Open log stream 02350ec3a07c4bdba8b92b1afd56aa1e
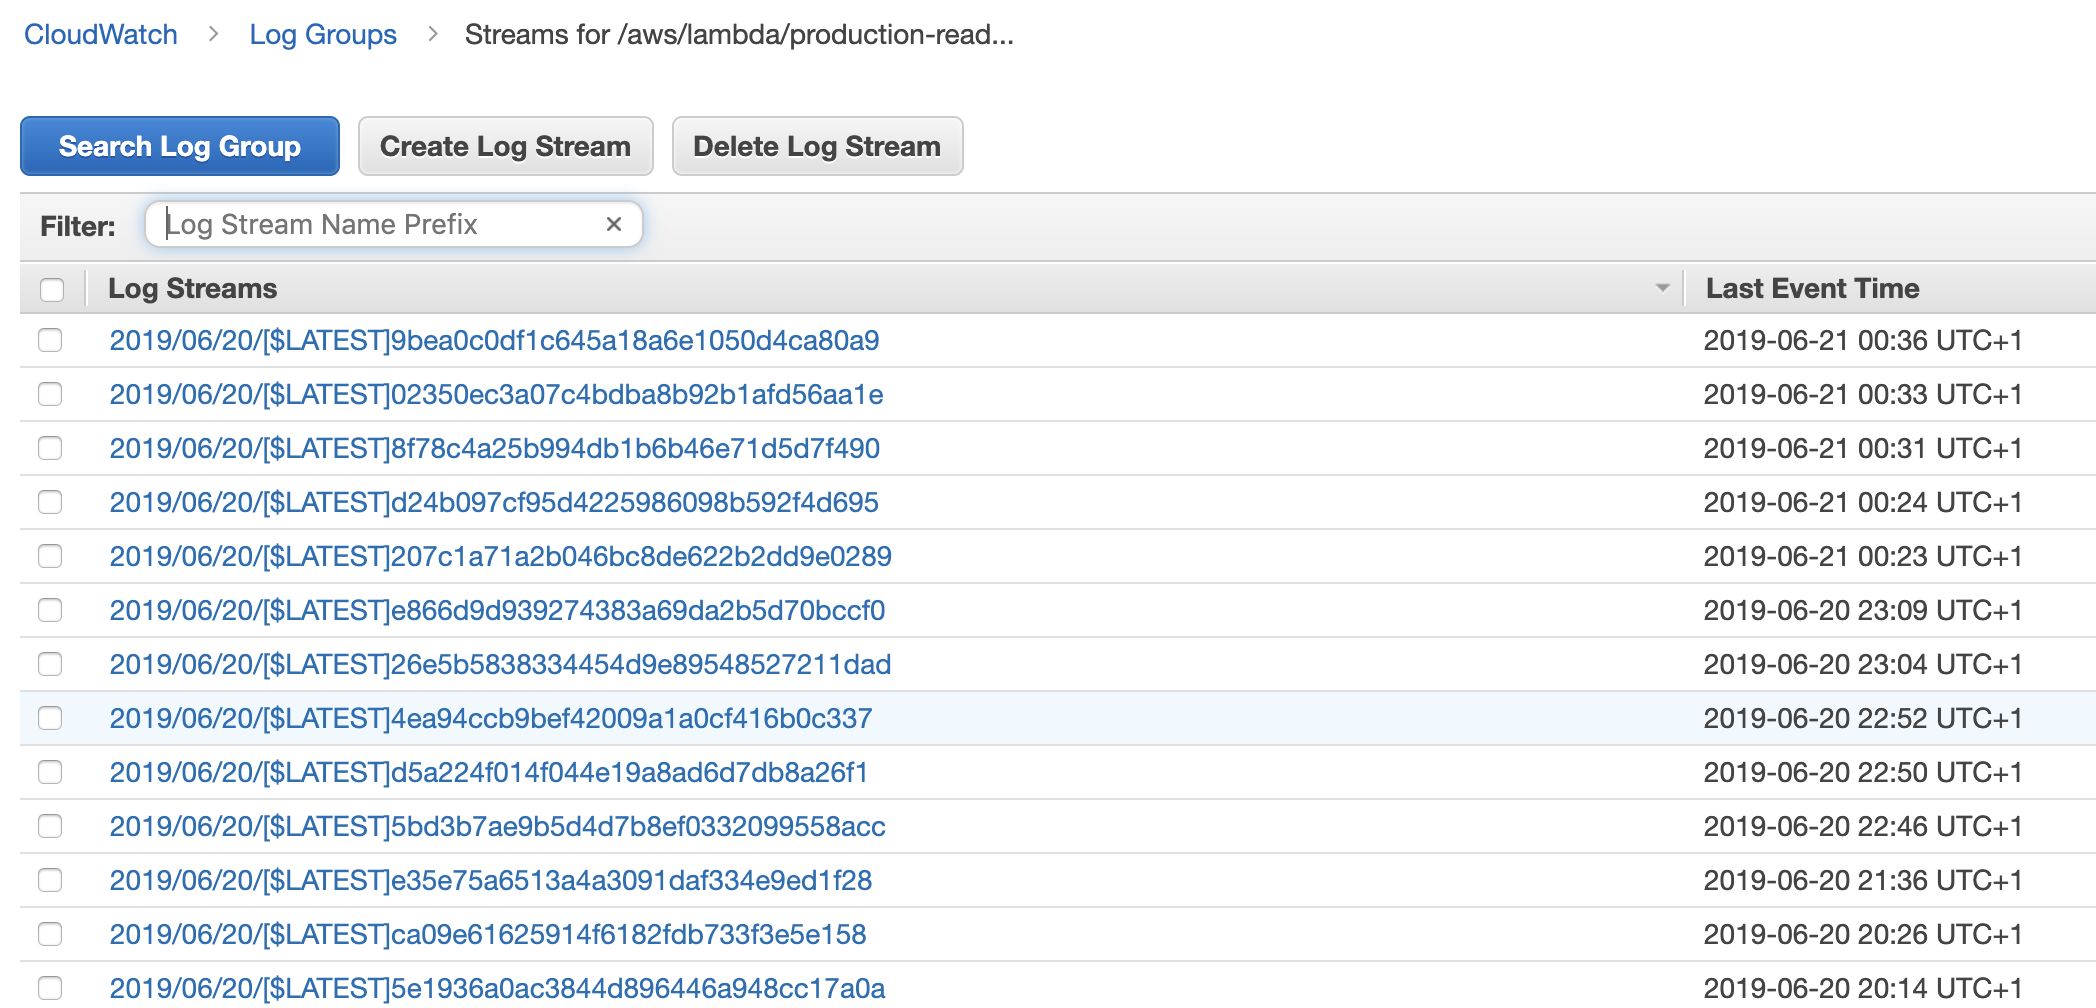 click(x=496, y=394)
